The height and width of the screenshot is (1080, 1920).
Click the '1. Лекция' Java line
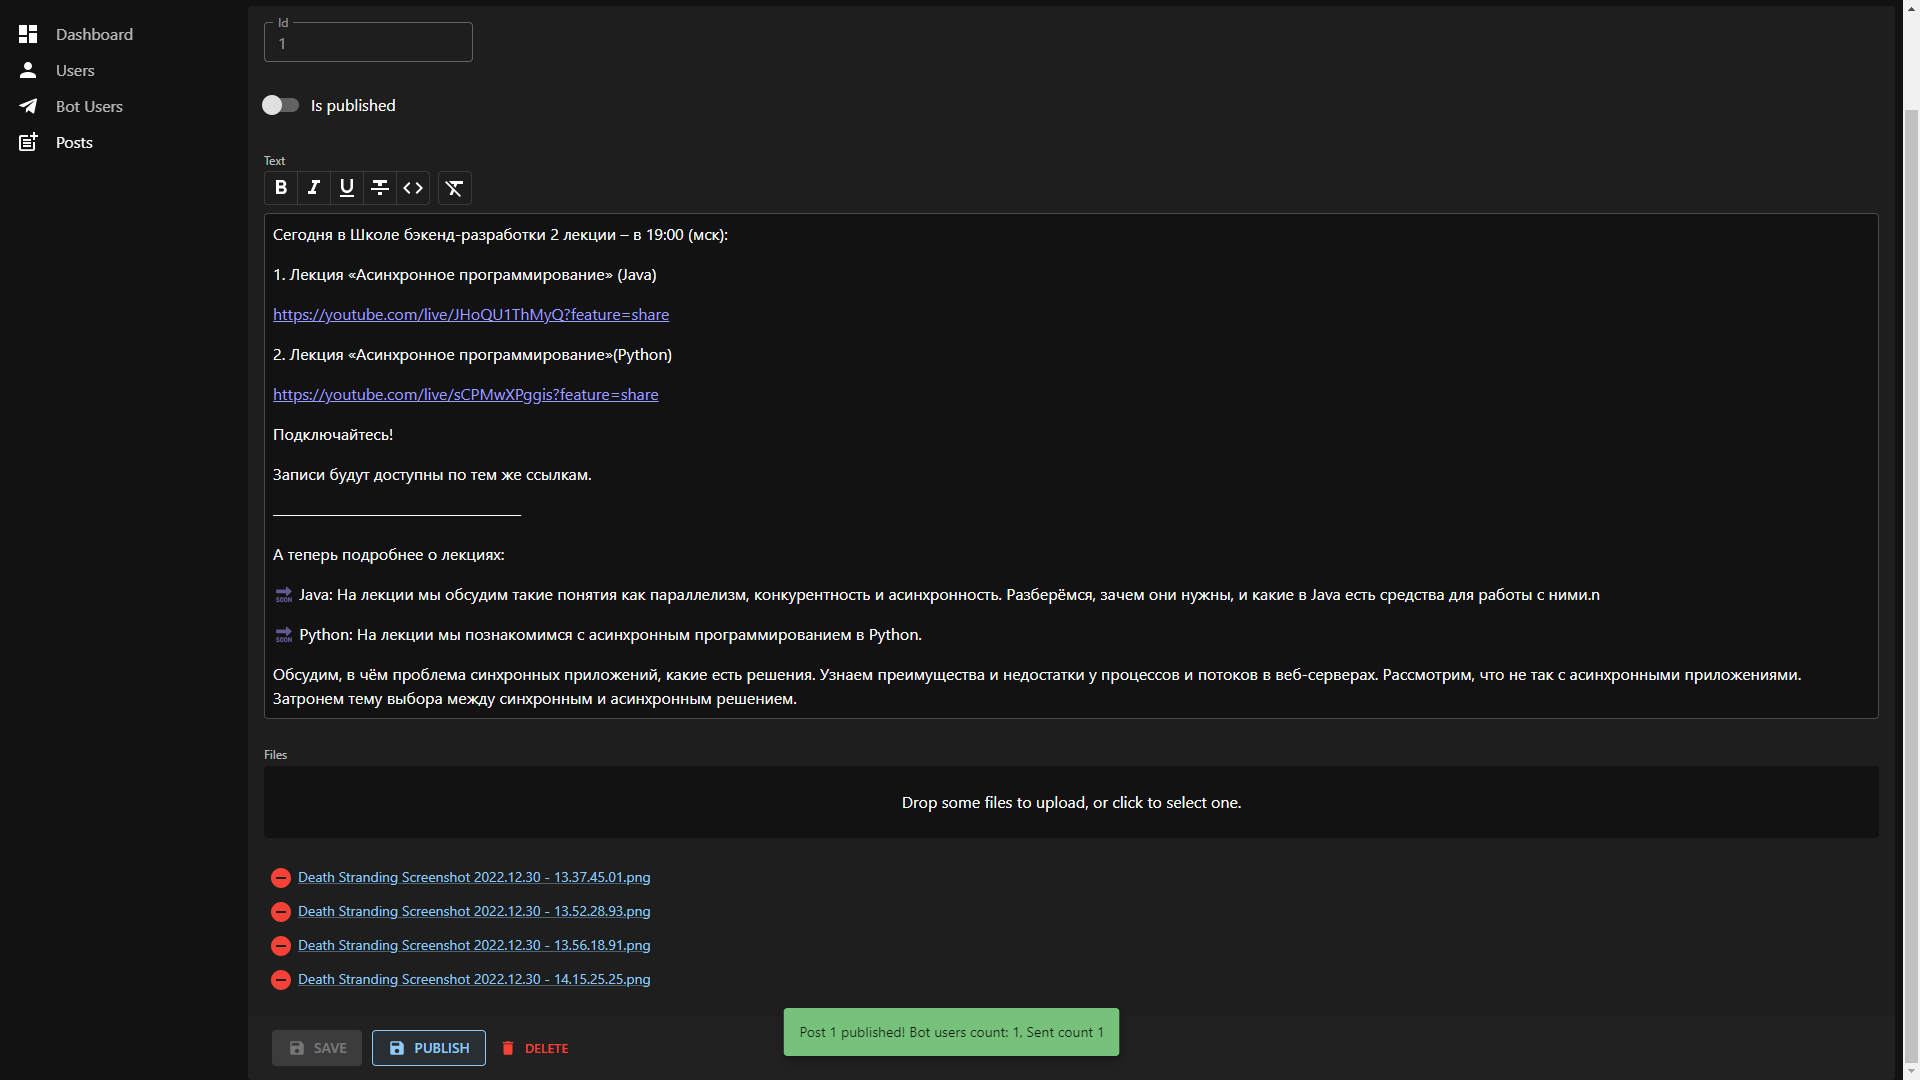pyautogui.click(x=465, y=274)
